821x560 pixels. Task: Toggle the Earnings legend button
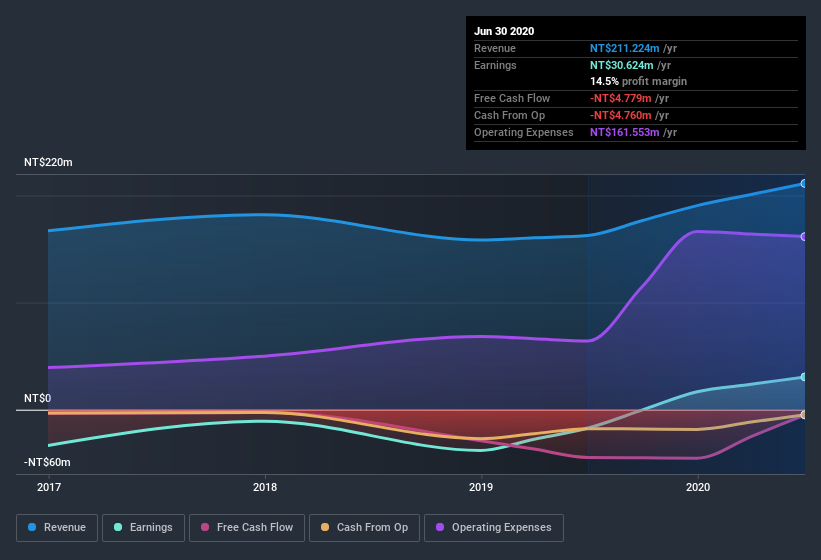click(143, 528)
